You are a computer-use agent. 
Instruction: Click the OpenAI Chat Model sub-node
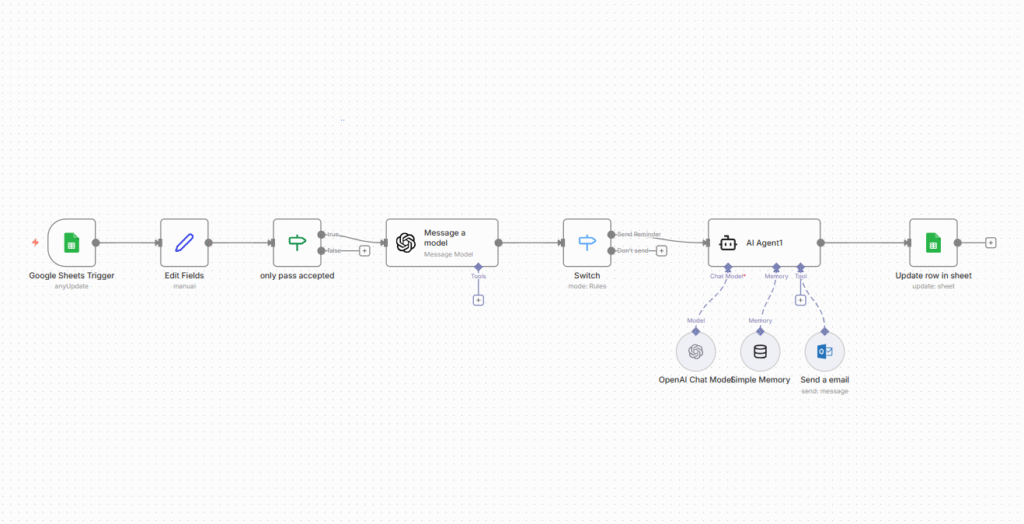pyautogui.click(x=696, y=351)
